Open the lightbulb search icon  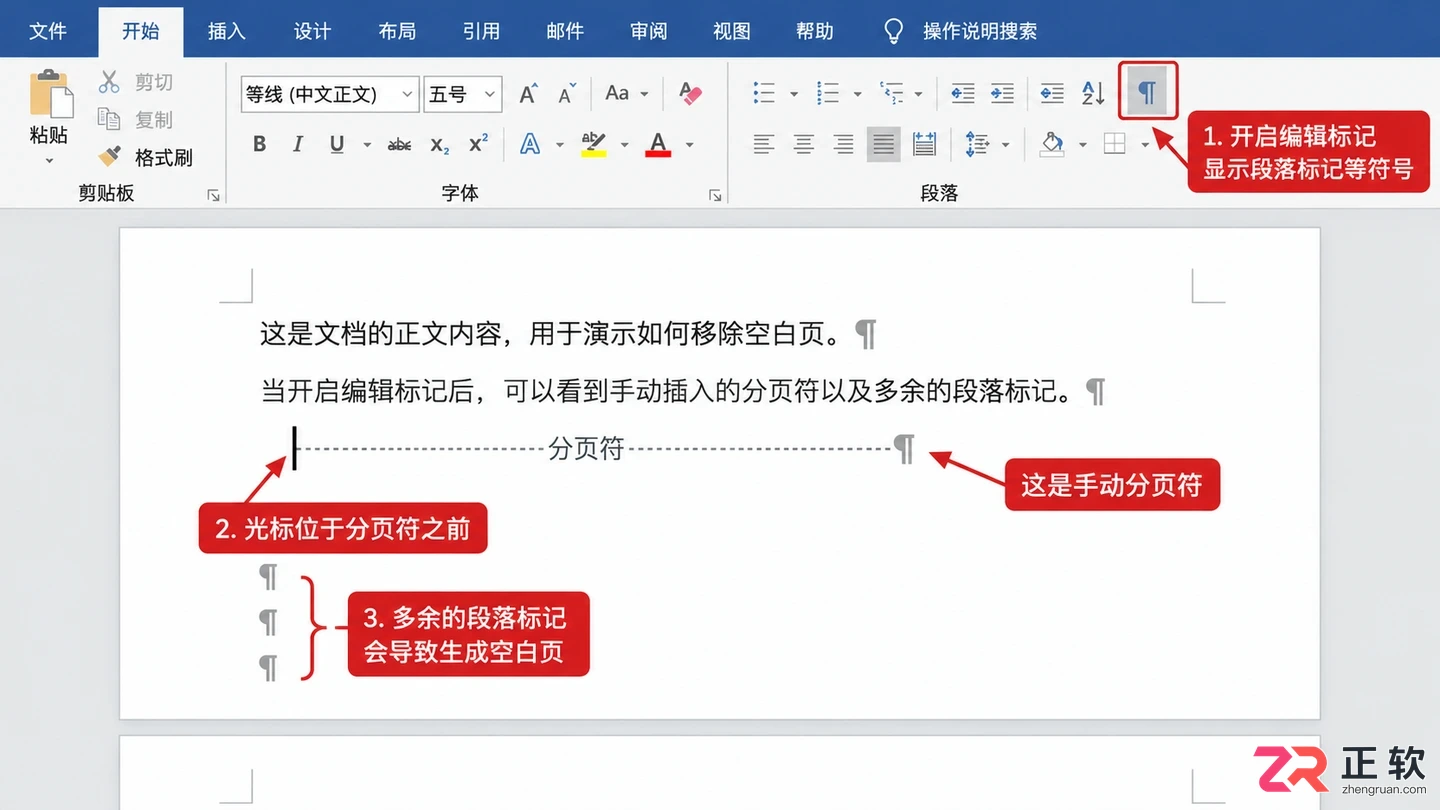click(894, 31)
